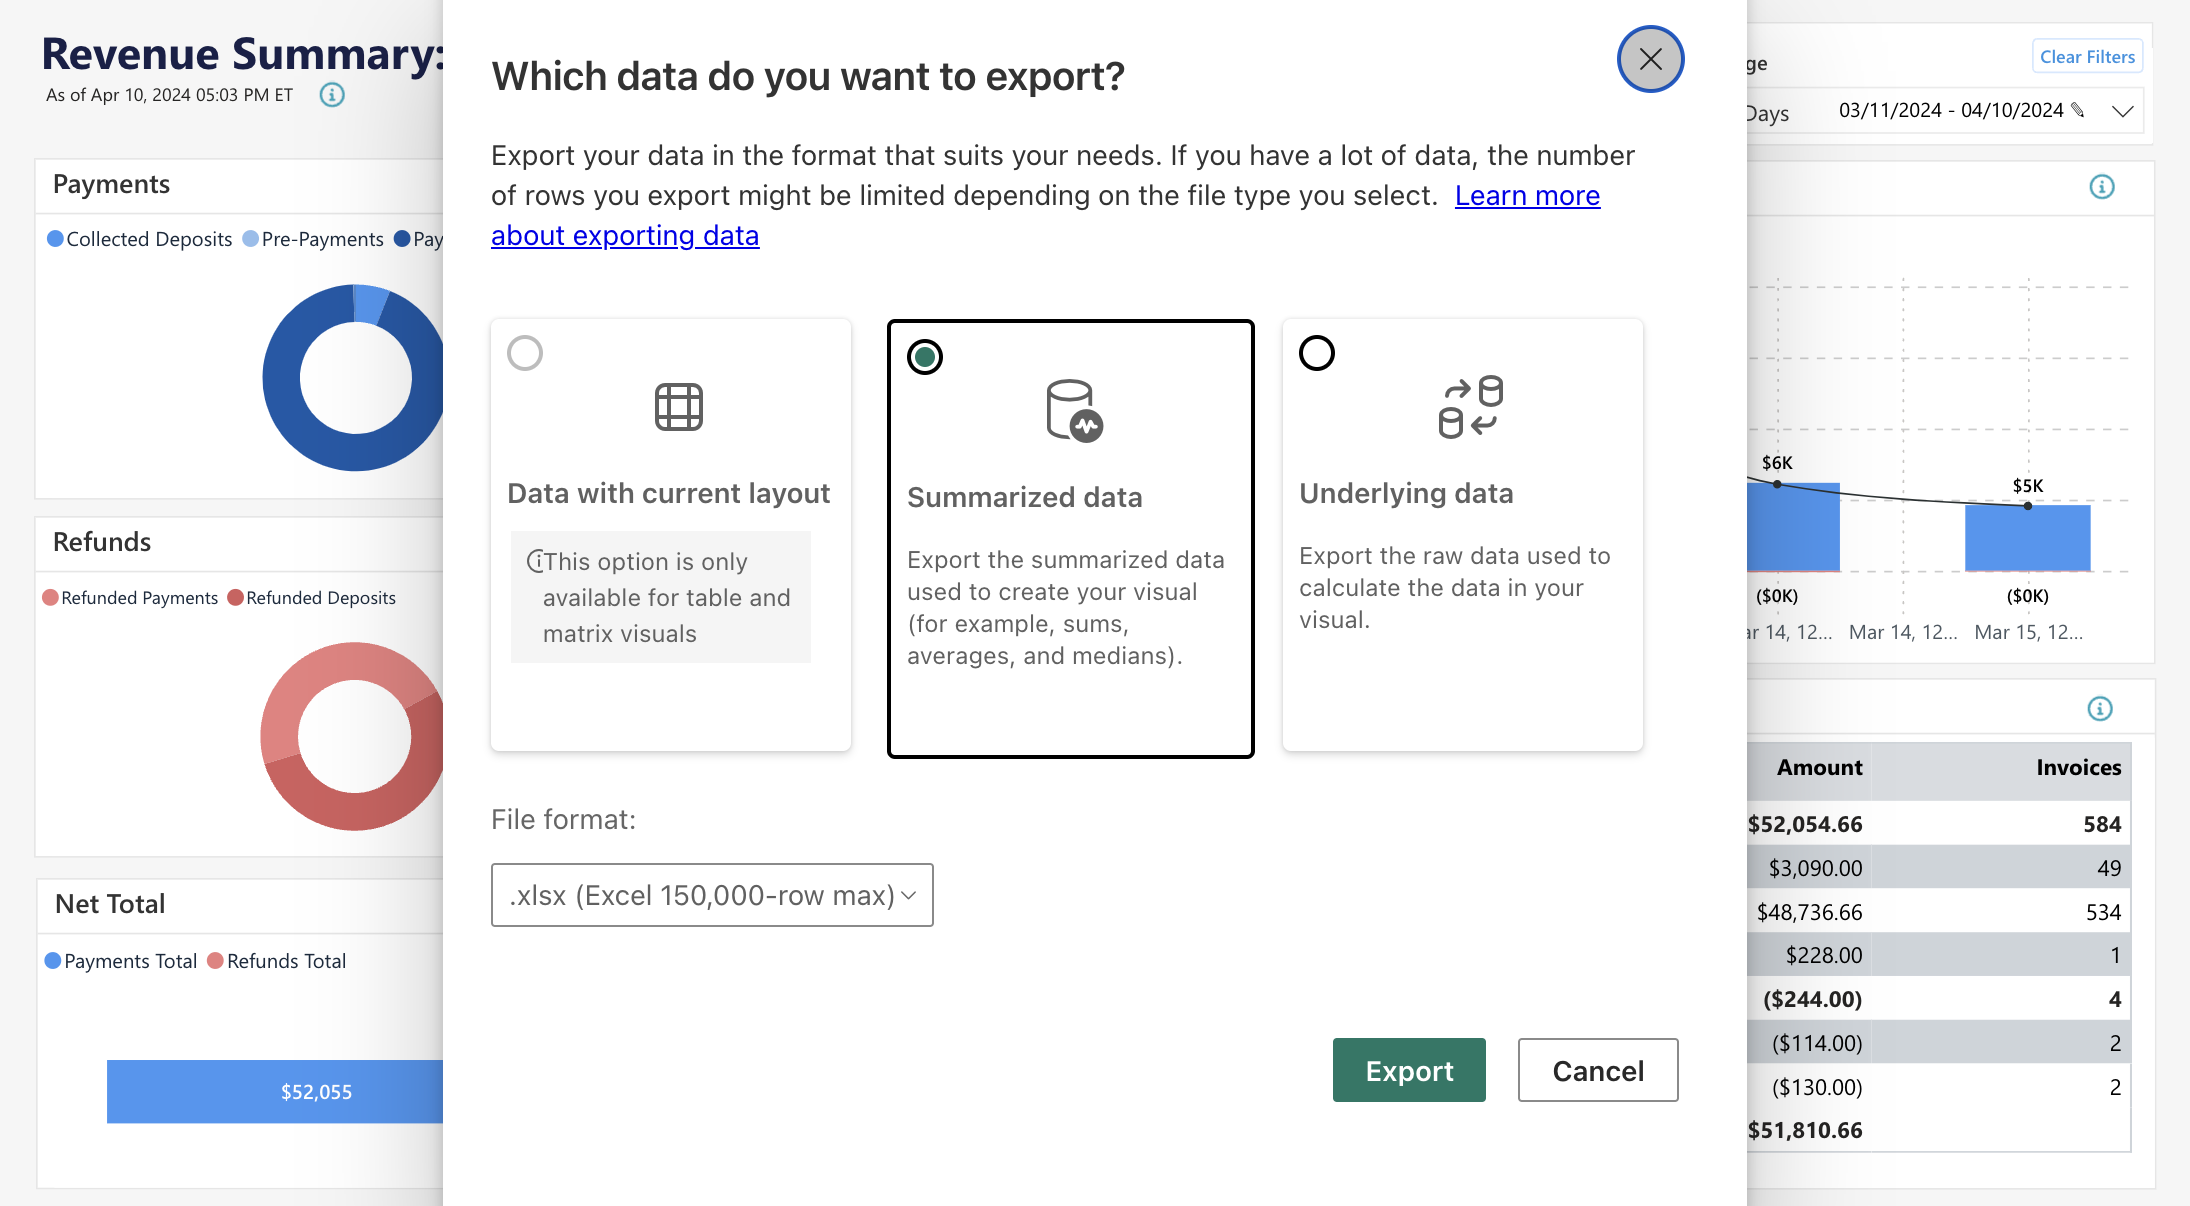The height and width of the screenshot is (1206, 2190).
Task: Click the 03/11/2024 - 04/10/2024 date range
Action: pos(1951,110)
